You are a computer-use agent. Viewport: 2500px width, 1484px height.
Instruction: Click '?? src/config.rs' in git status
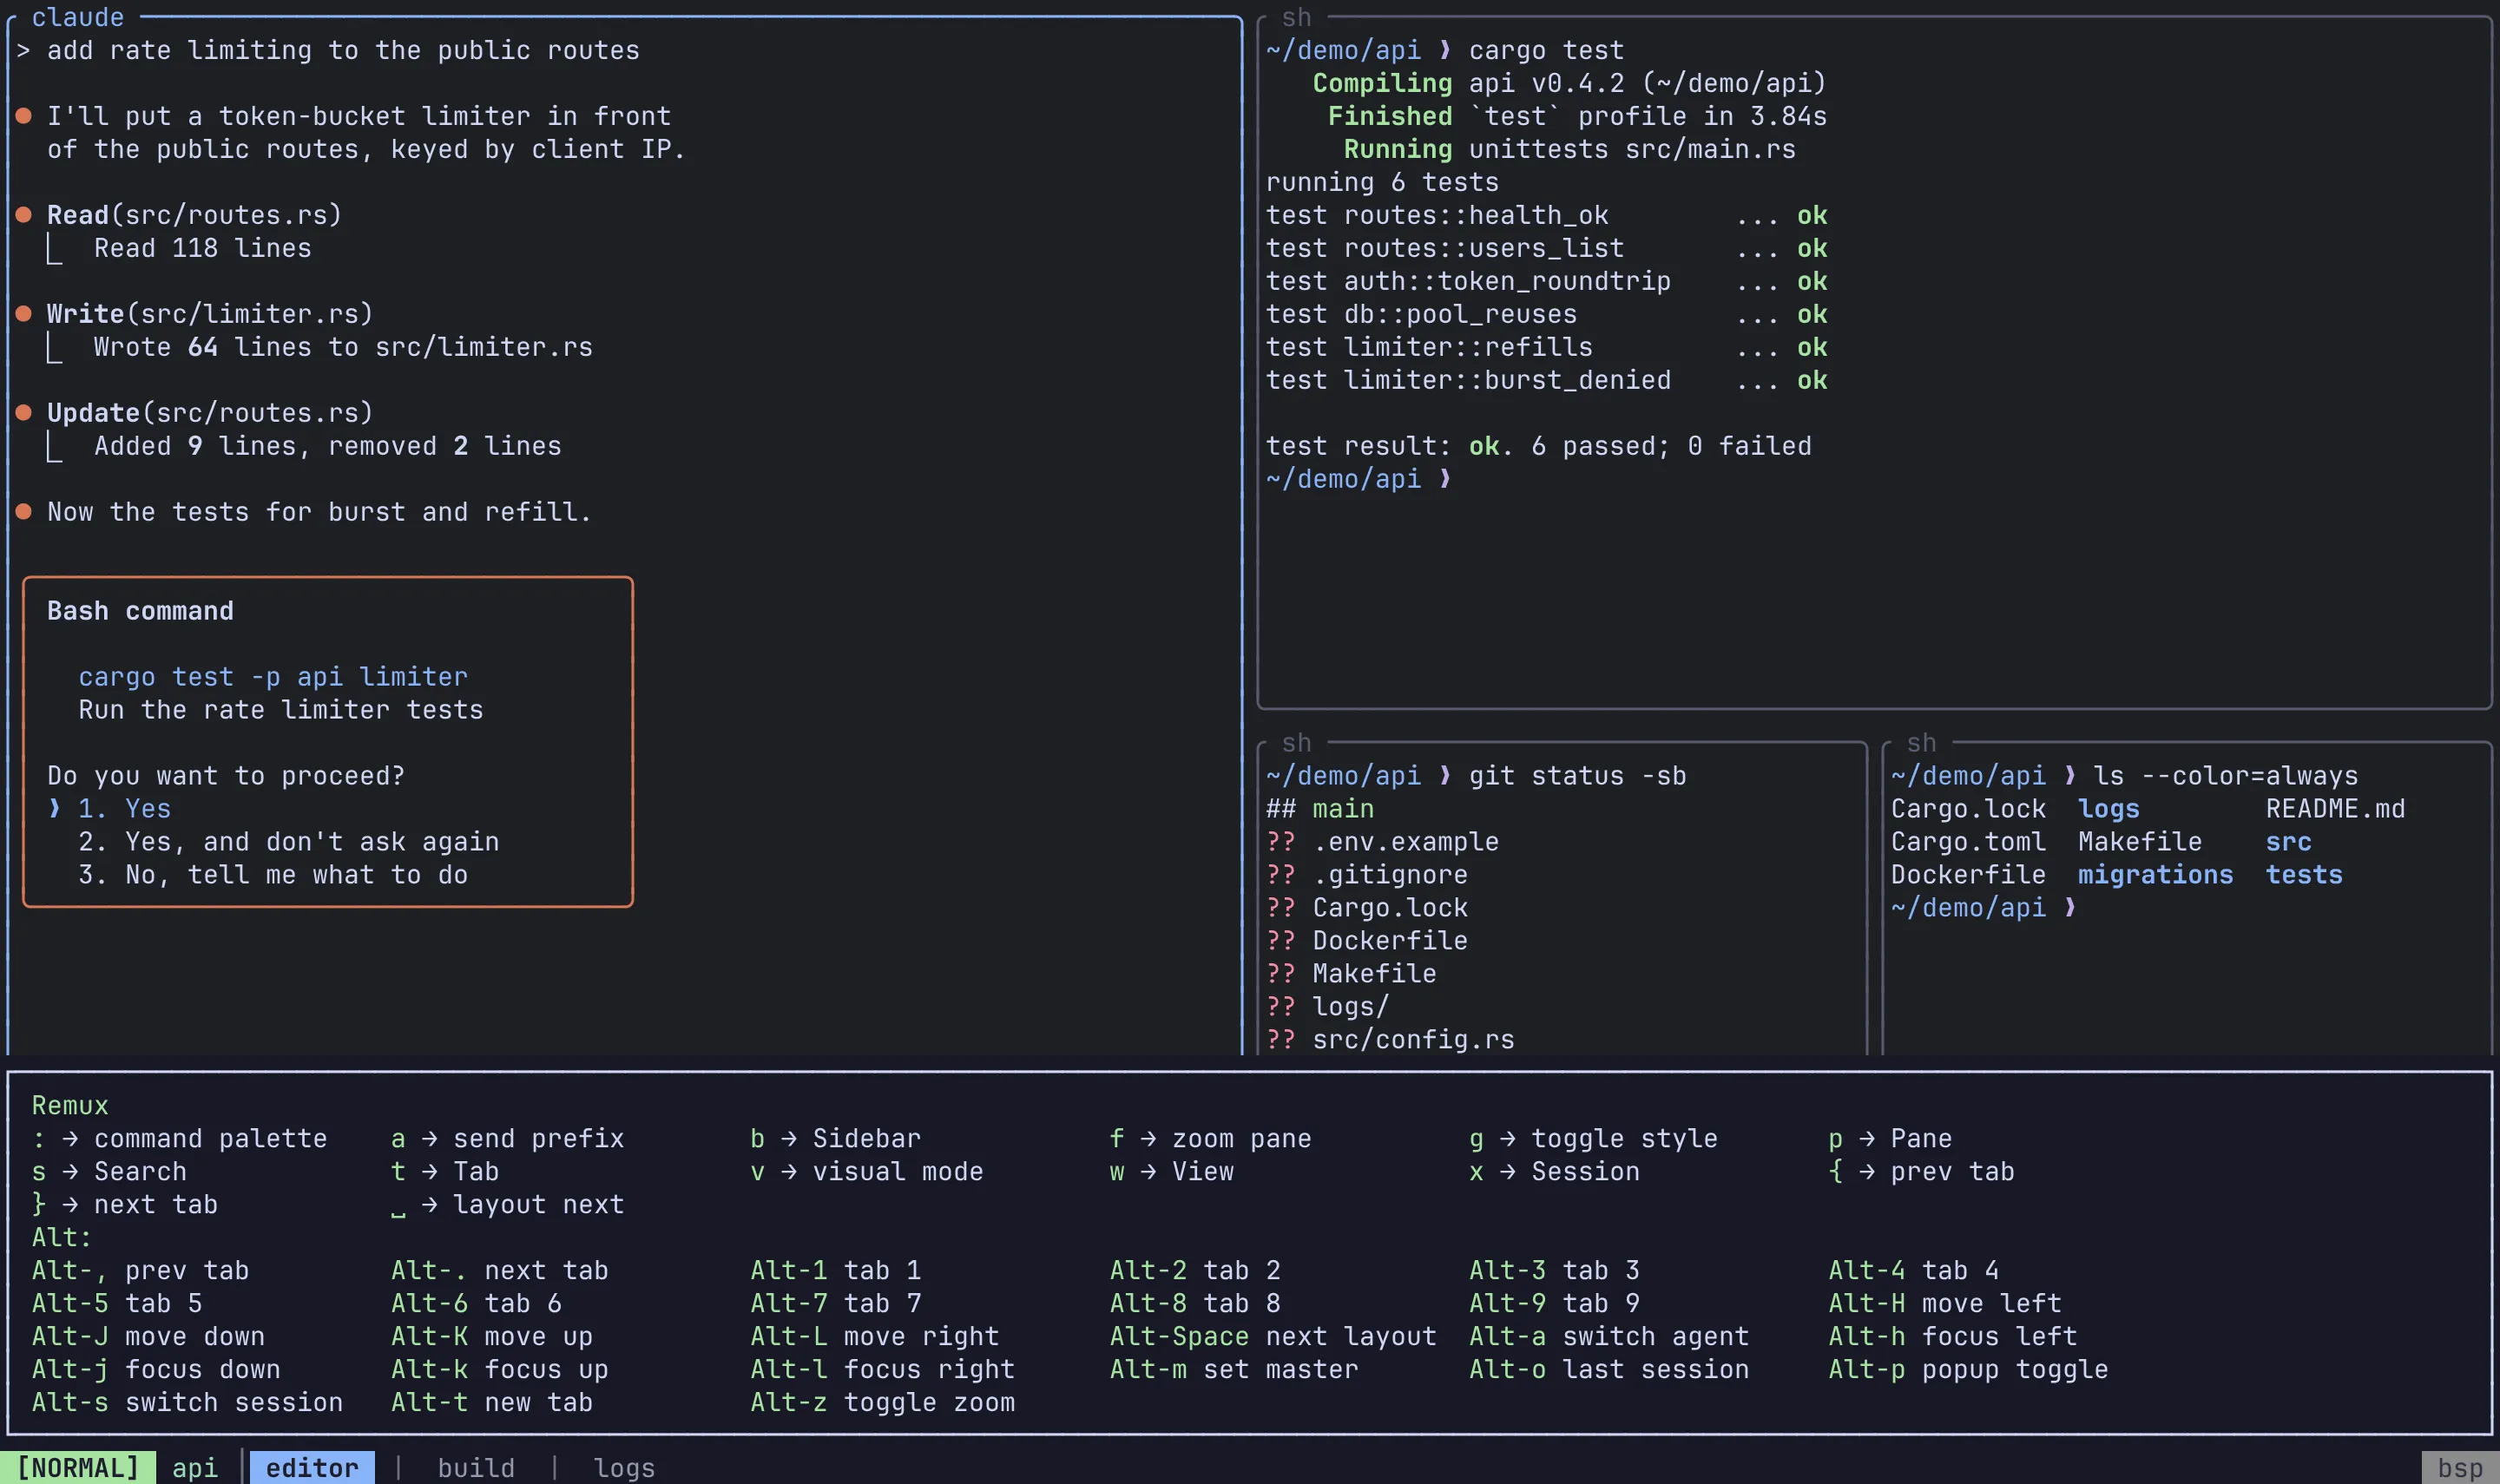[1390, 1040]
